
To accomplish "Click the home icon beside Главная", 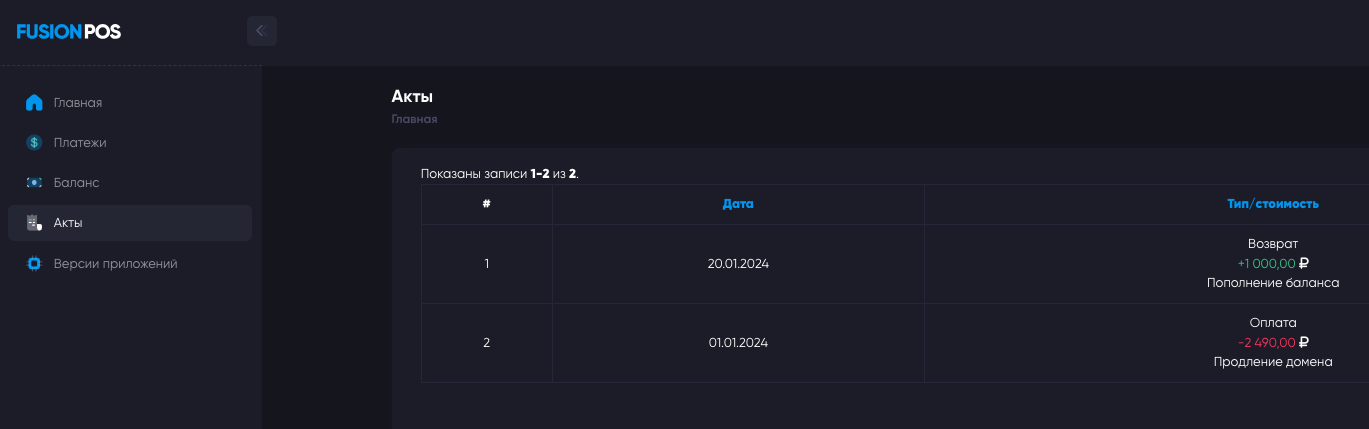I will point(34,103).
